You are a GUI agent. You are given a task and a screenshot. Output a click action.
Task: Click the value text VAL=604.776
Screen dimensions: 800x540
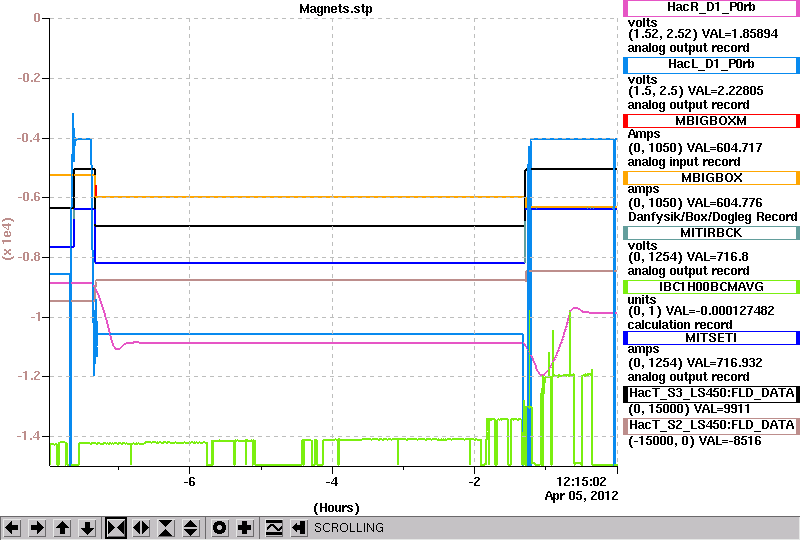[724, 203]
